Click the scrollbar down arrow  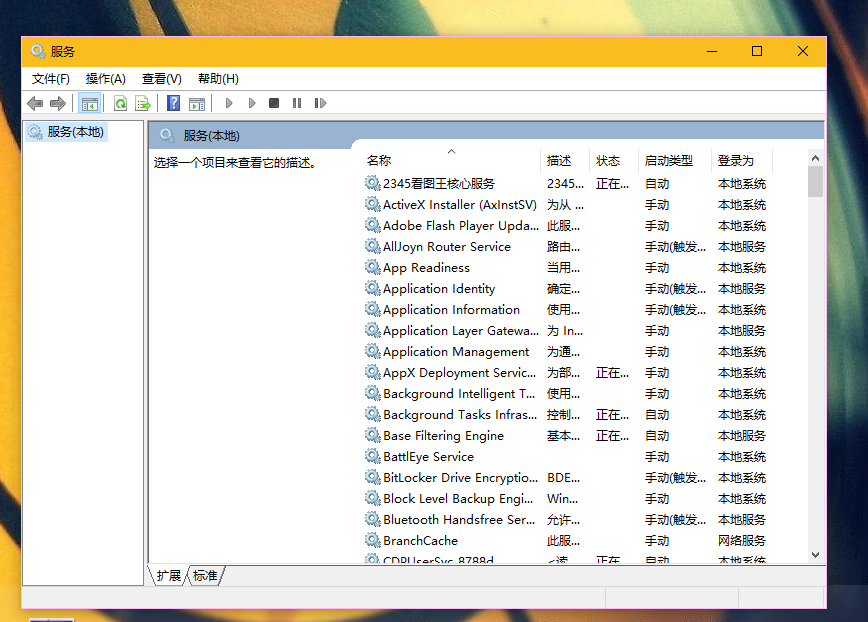click(815, 554)
